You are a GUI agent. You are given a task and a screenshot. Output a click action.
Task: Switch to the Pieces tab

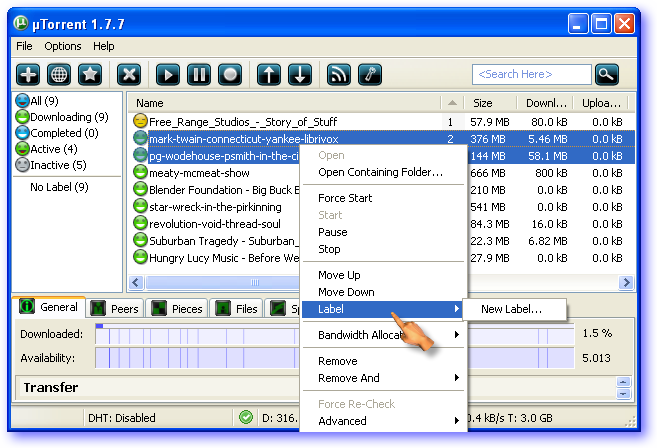(x=177, y=309)
